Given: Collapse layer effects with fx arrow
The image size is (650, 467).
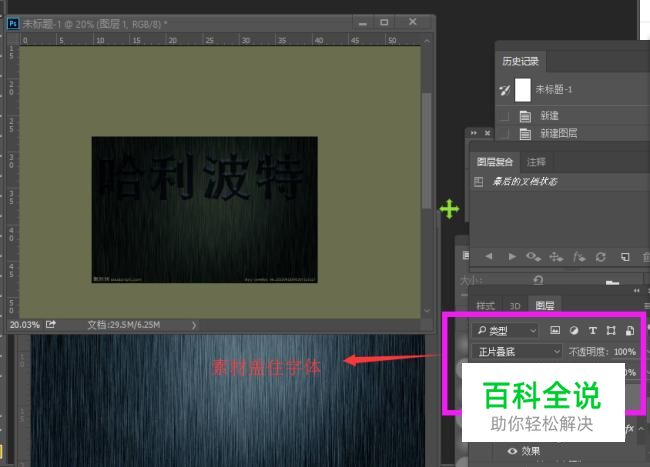Looking at the screenshot, I should (x=641, y=428).
